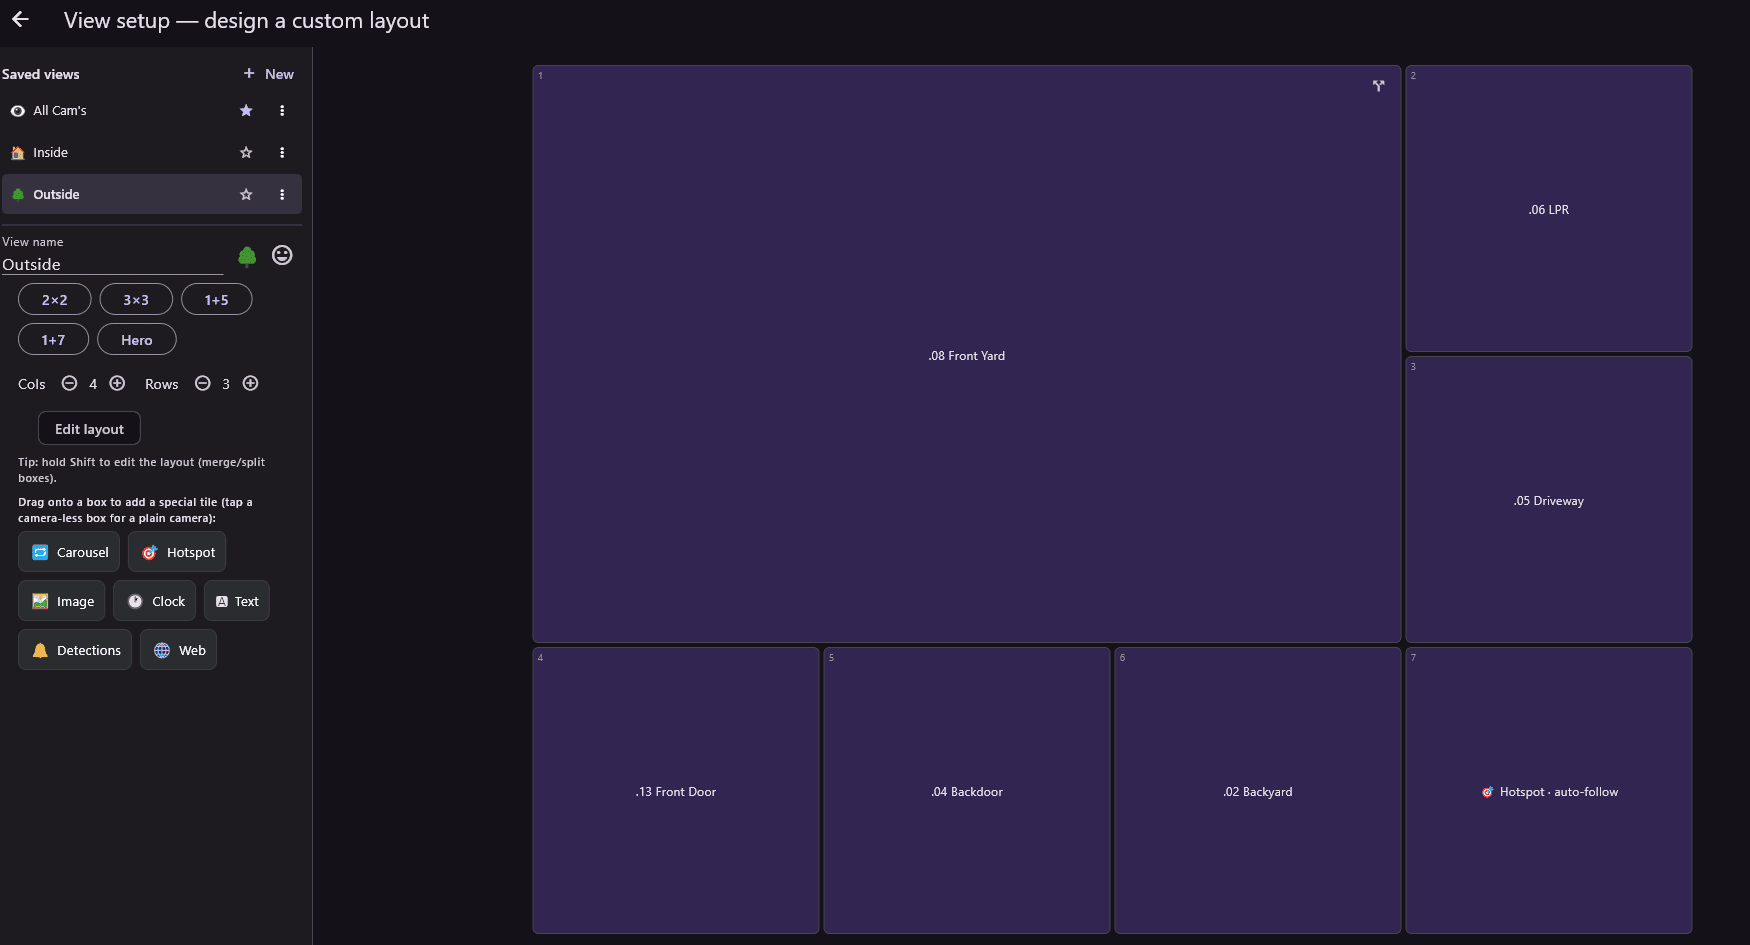
Task: Favorite the Inside view star
Action: tap(246, 153)
